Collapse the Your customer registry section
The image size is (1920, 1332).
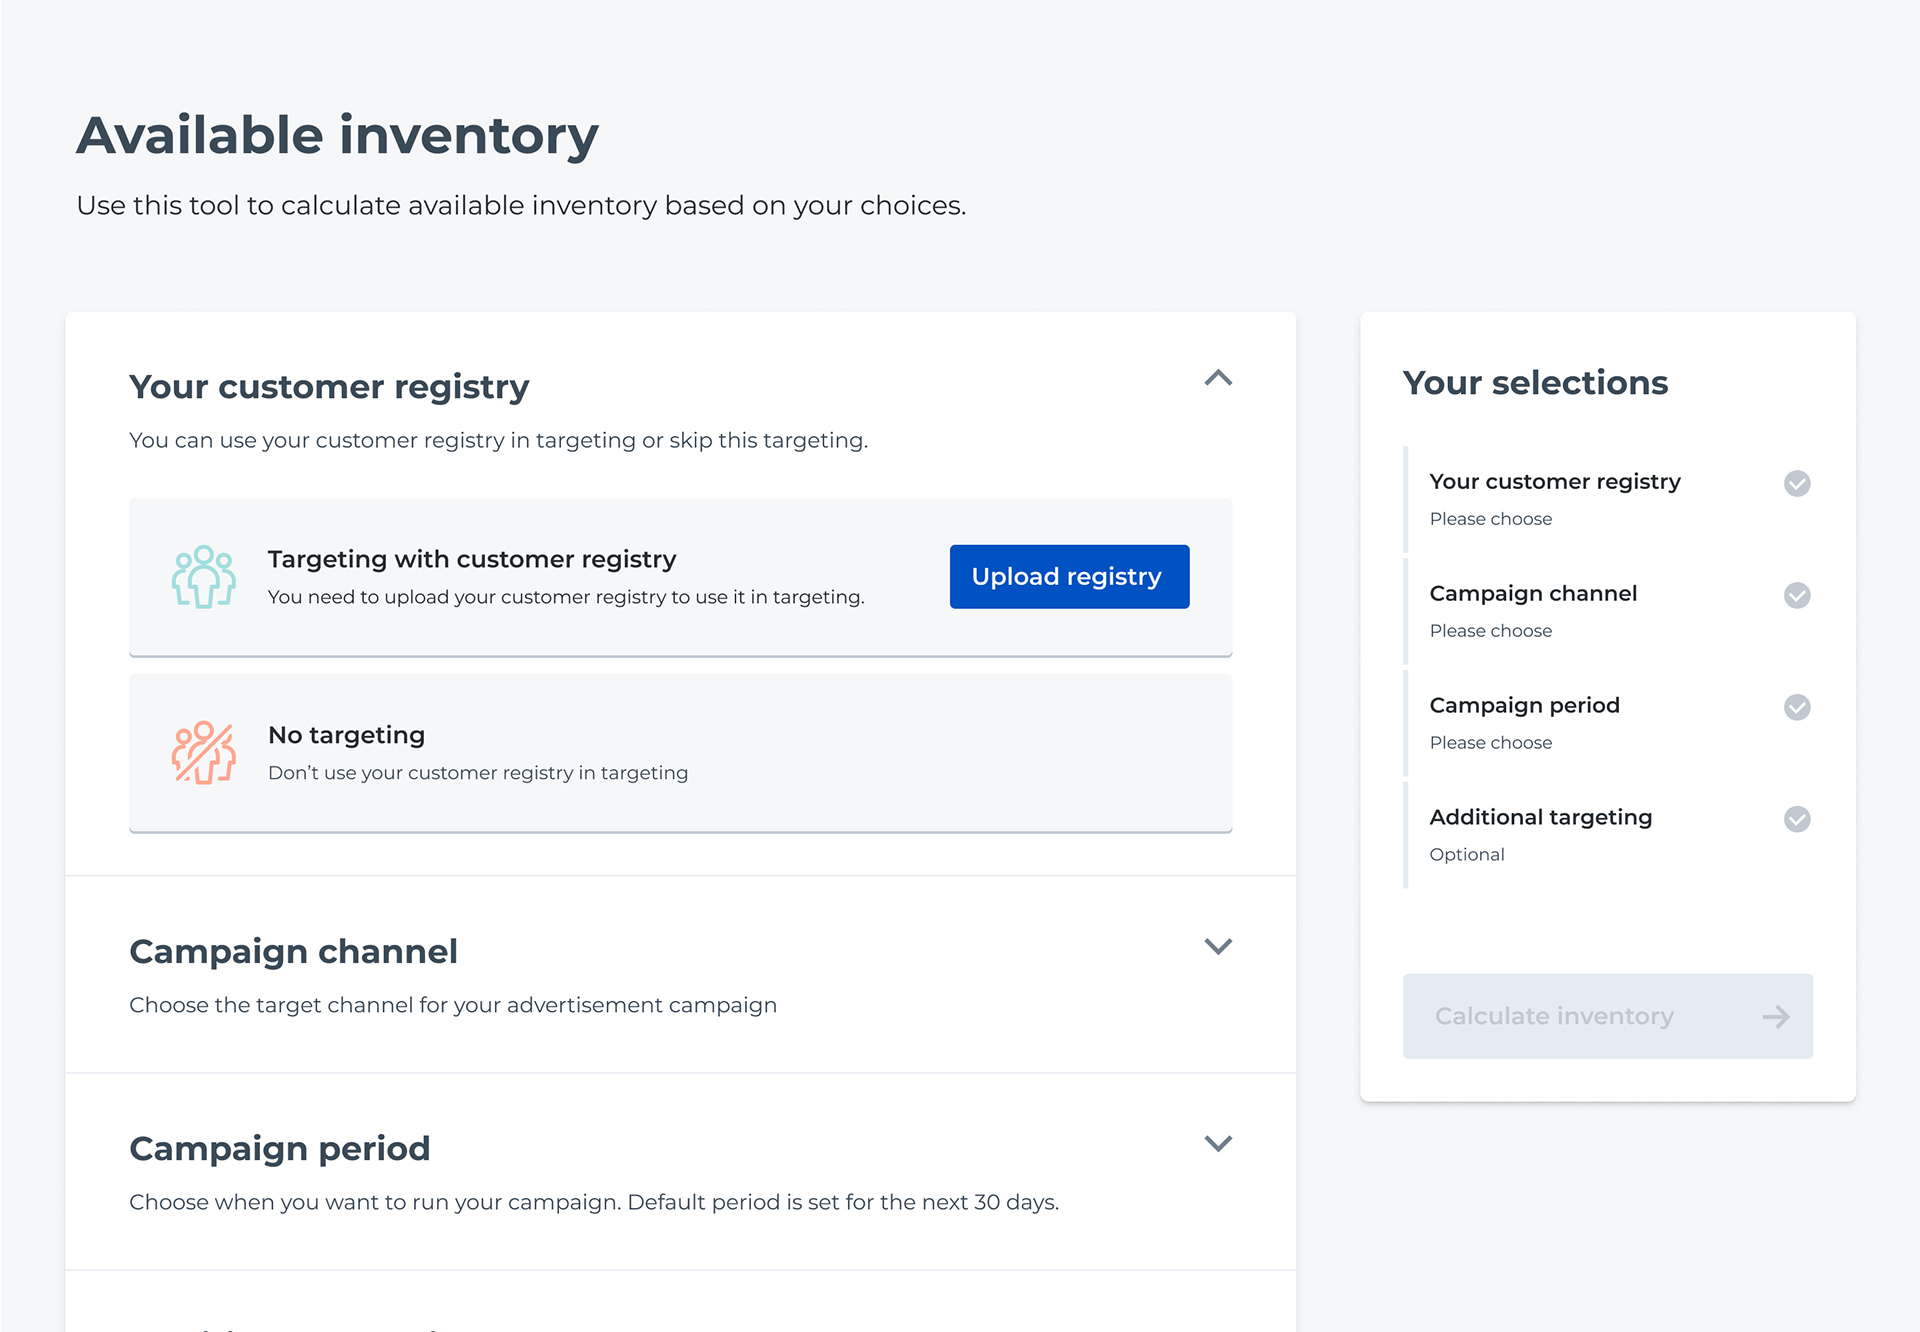pos(1218,378)
